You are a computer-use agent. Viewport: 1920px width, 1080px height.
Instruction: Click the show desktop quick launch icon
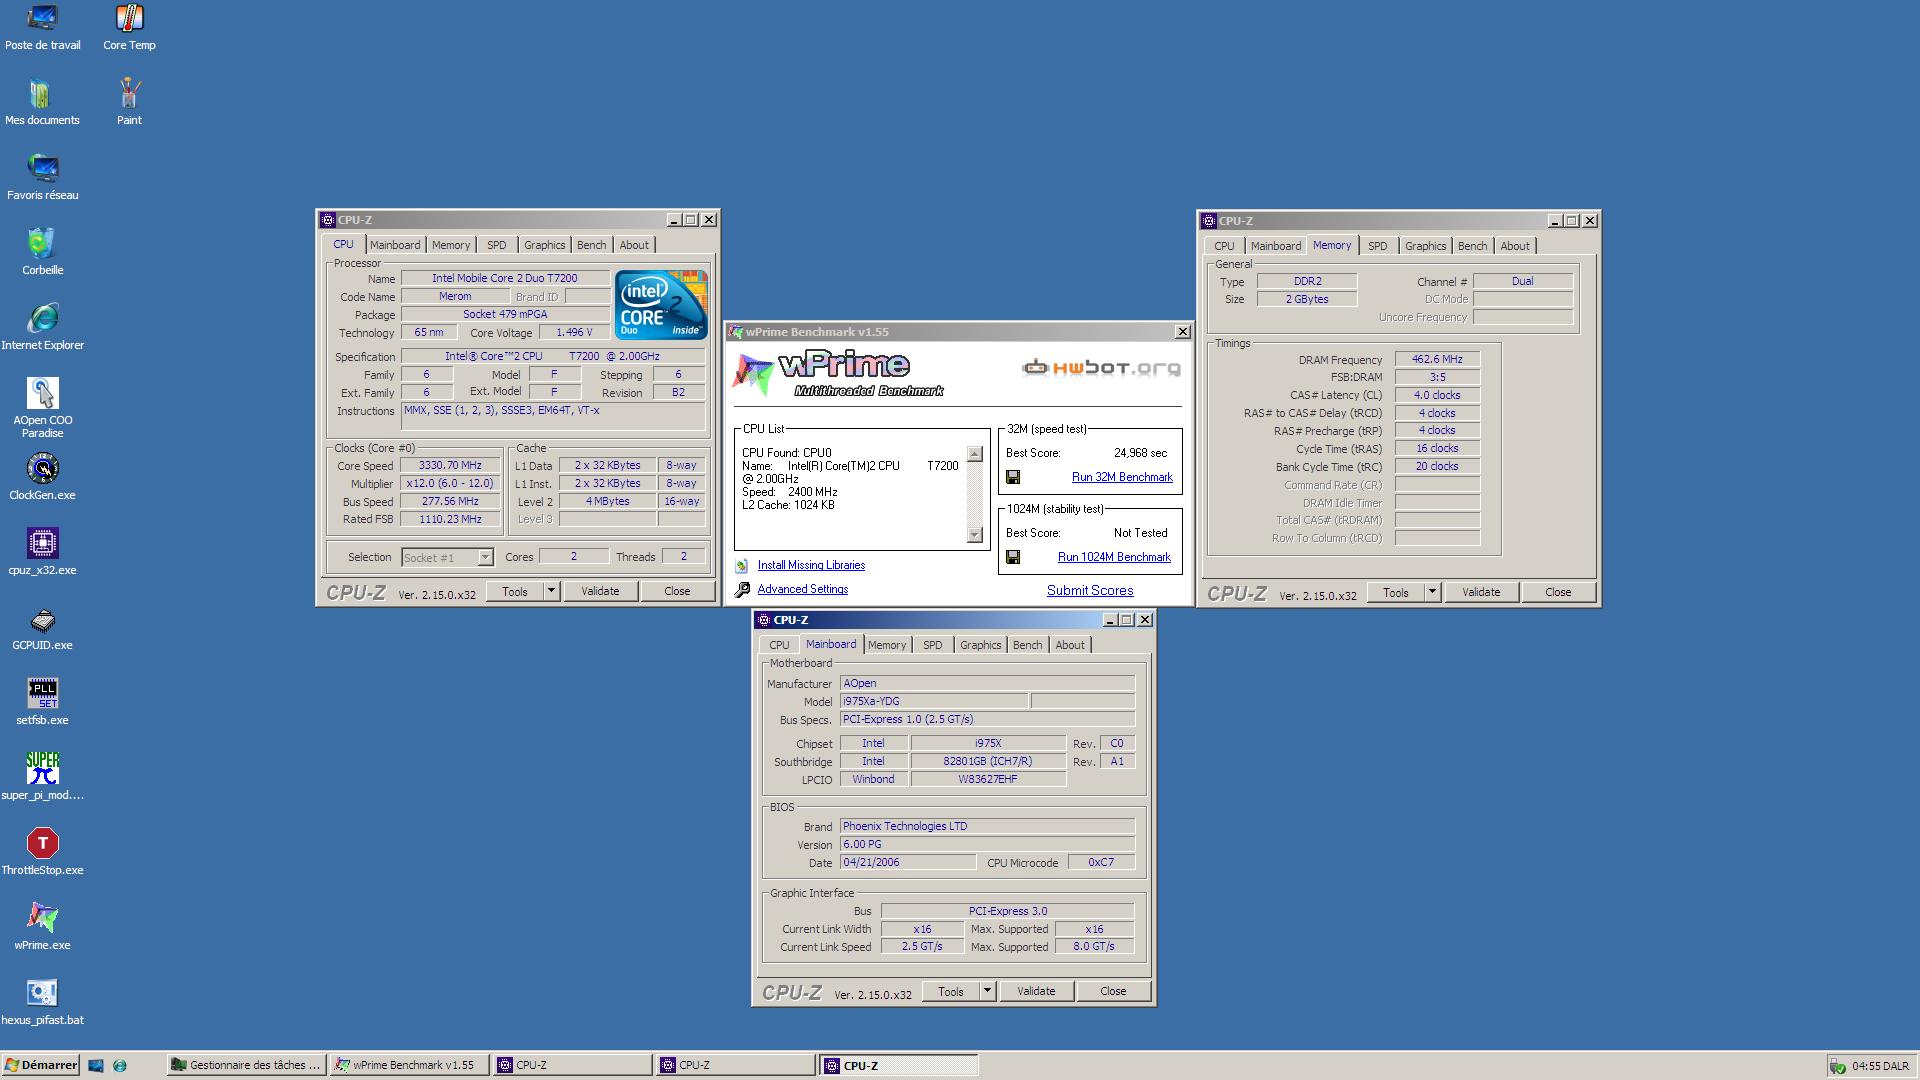tap(96, 1066)
